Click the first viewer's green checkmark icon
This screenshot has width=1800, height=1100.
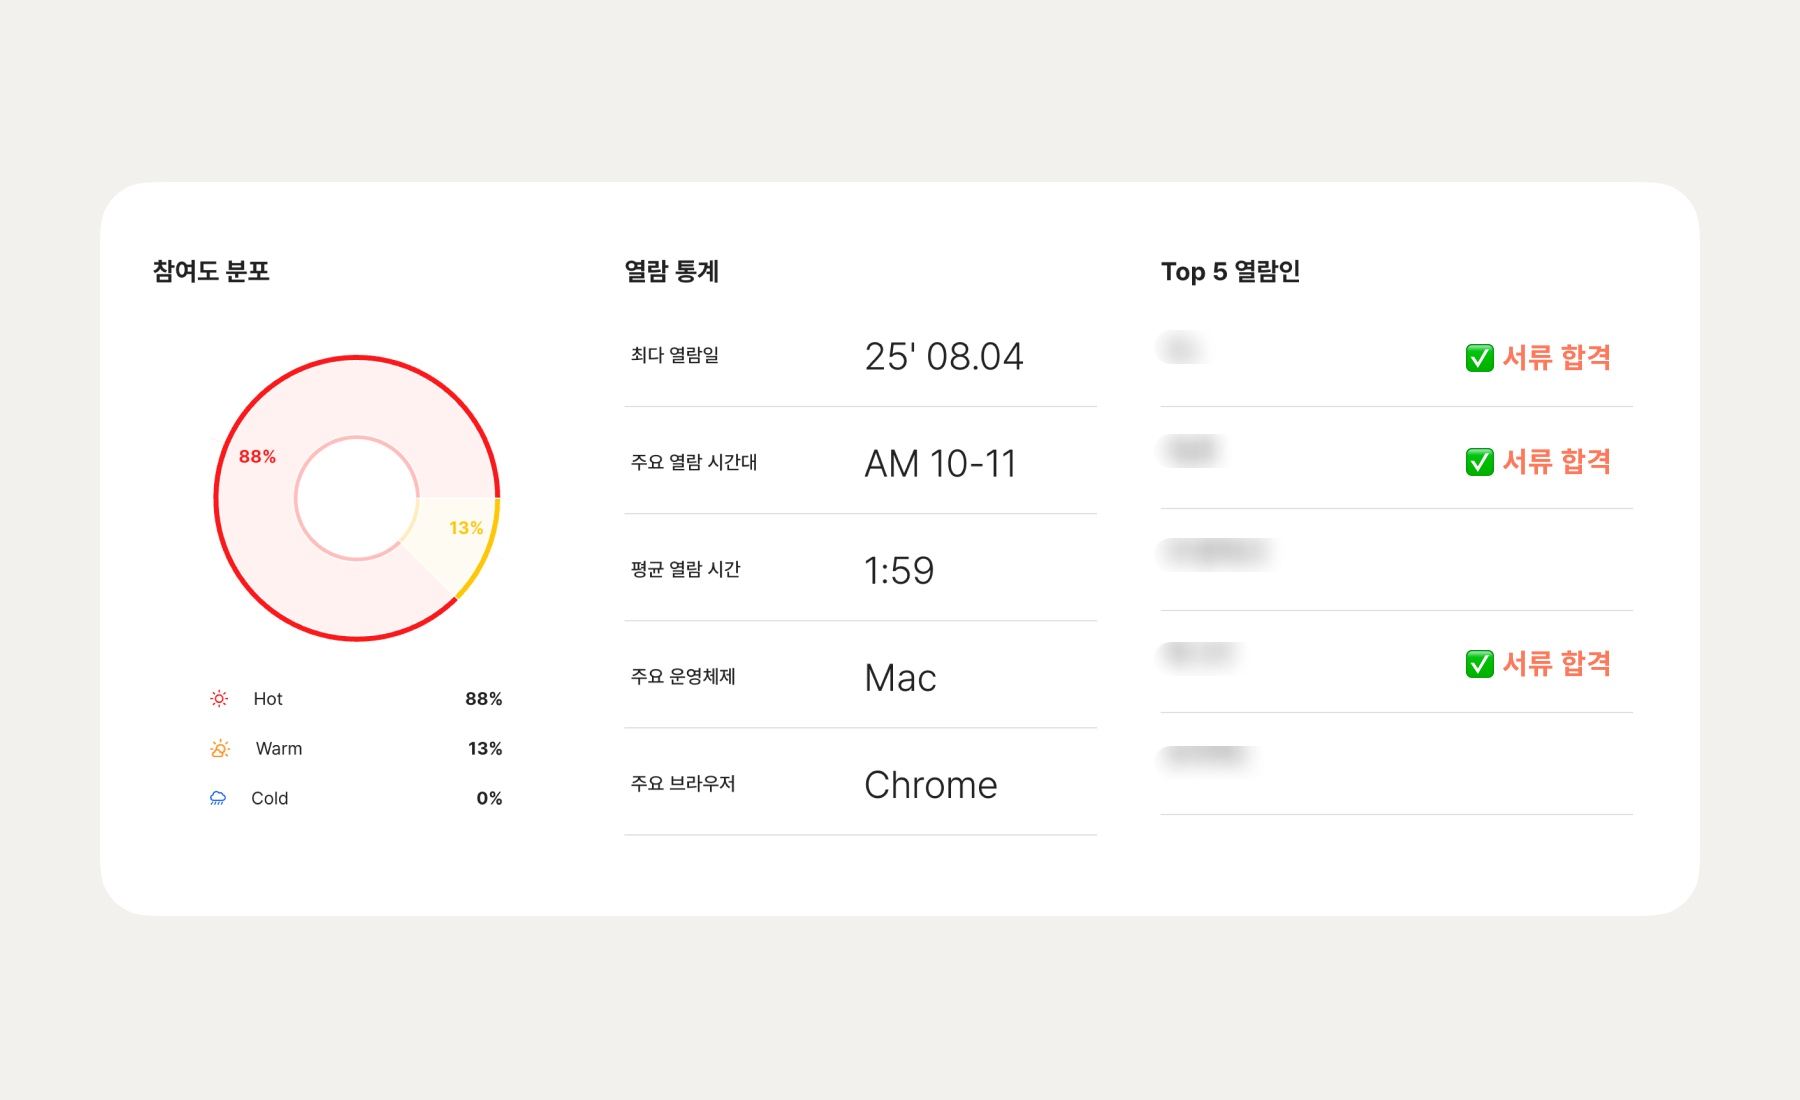click(x=1479, y=358)
